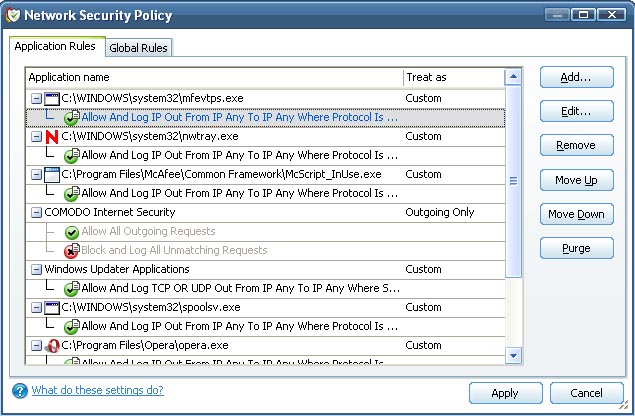
Task: Remove the selected rule with Remove button
Action: (577, 145)
